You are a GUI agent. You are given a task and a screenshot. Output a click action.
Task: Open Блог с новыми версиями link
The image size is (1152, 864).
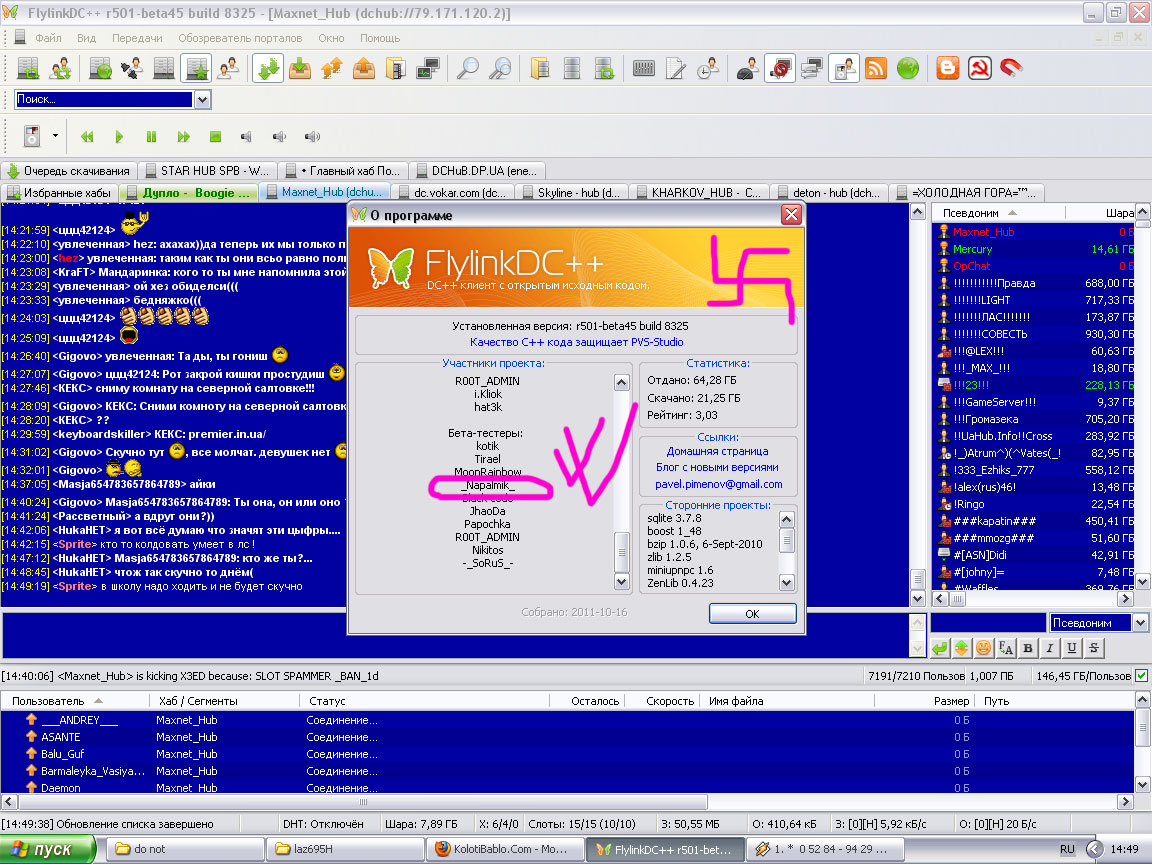point(717,467)
